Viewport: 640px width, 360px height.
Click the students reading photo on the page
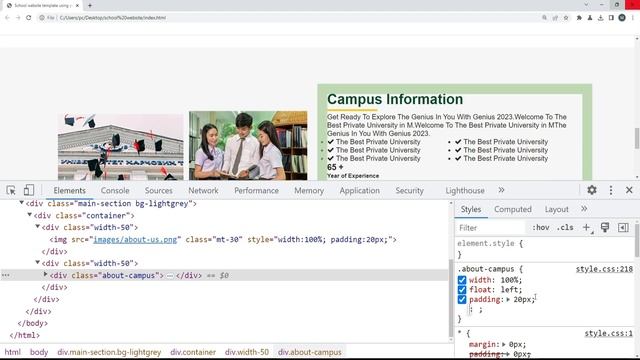[248, 145]
